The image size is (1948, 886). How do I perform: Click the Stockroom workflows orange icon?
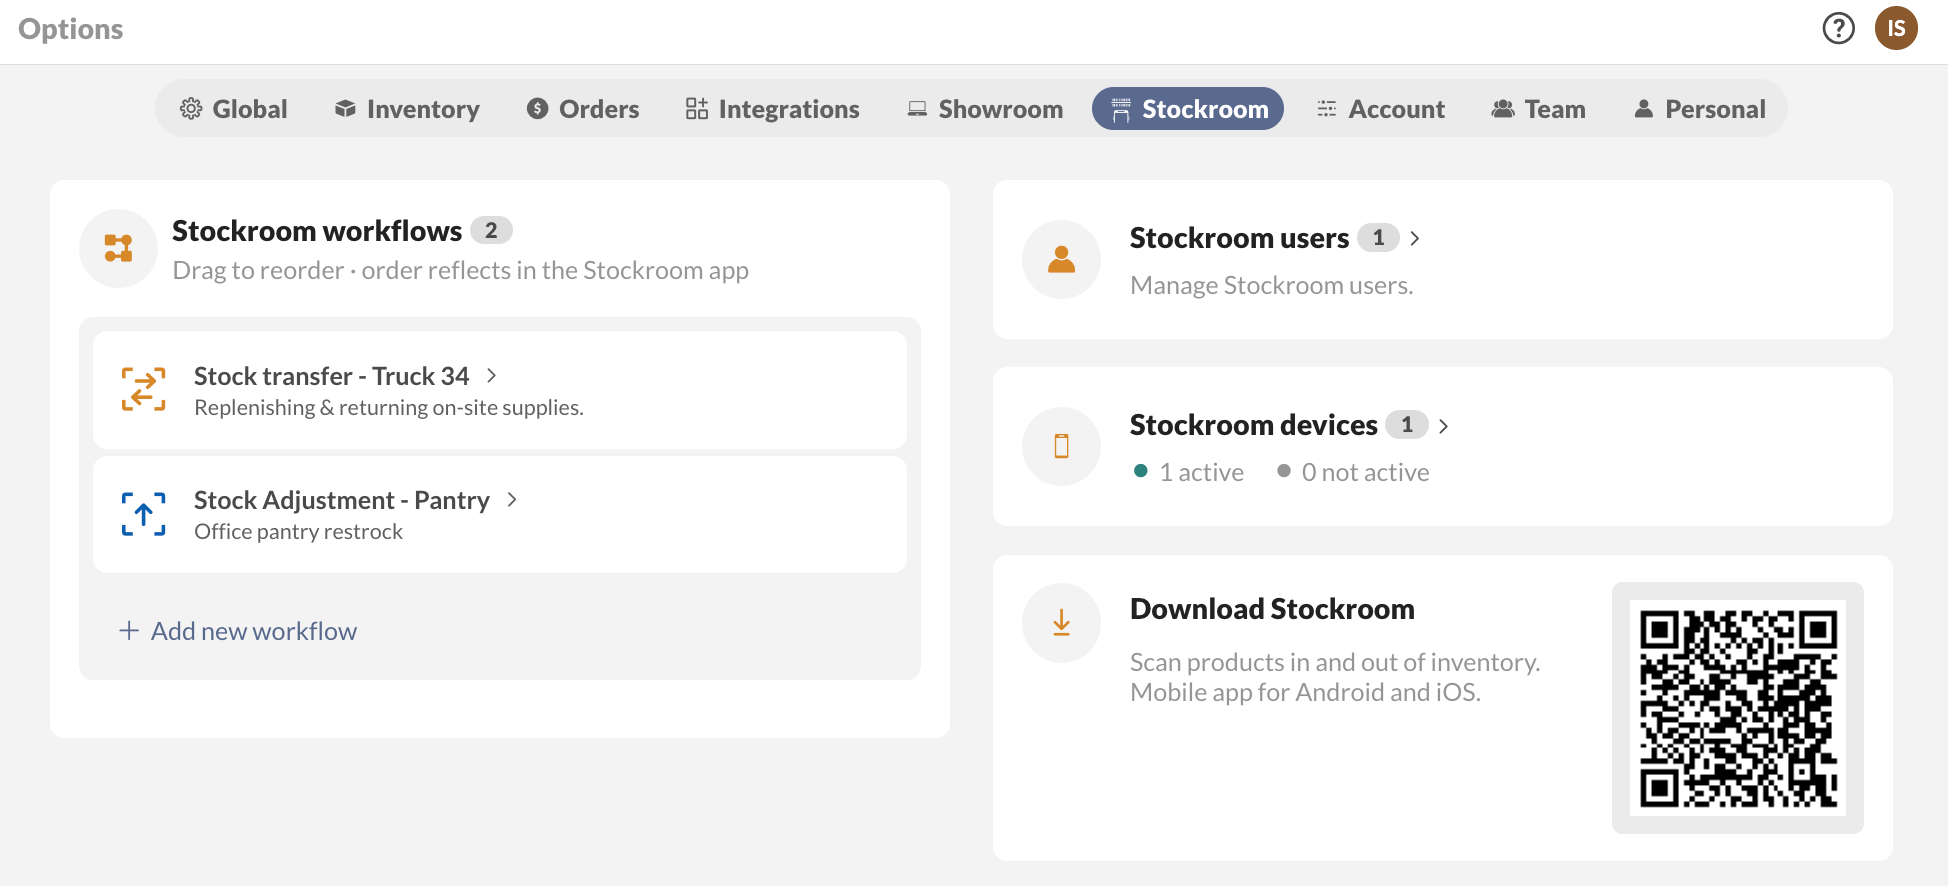tap(118, 248)
